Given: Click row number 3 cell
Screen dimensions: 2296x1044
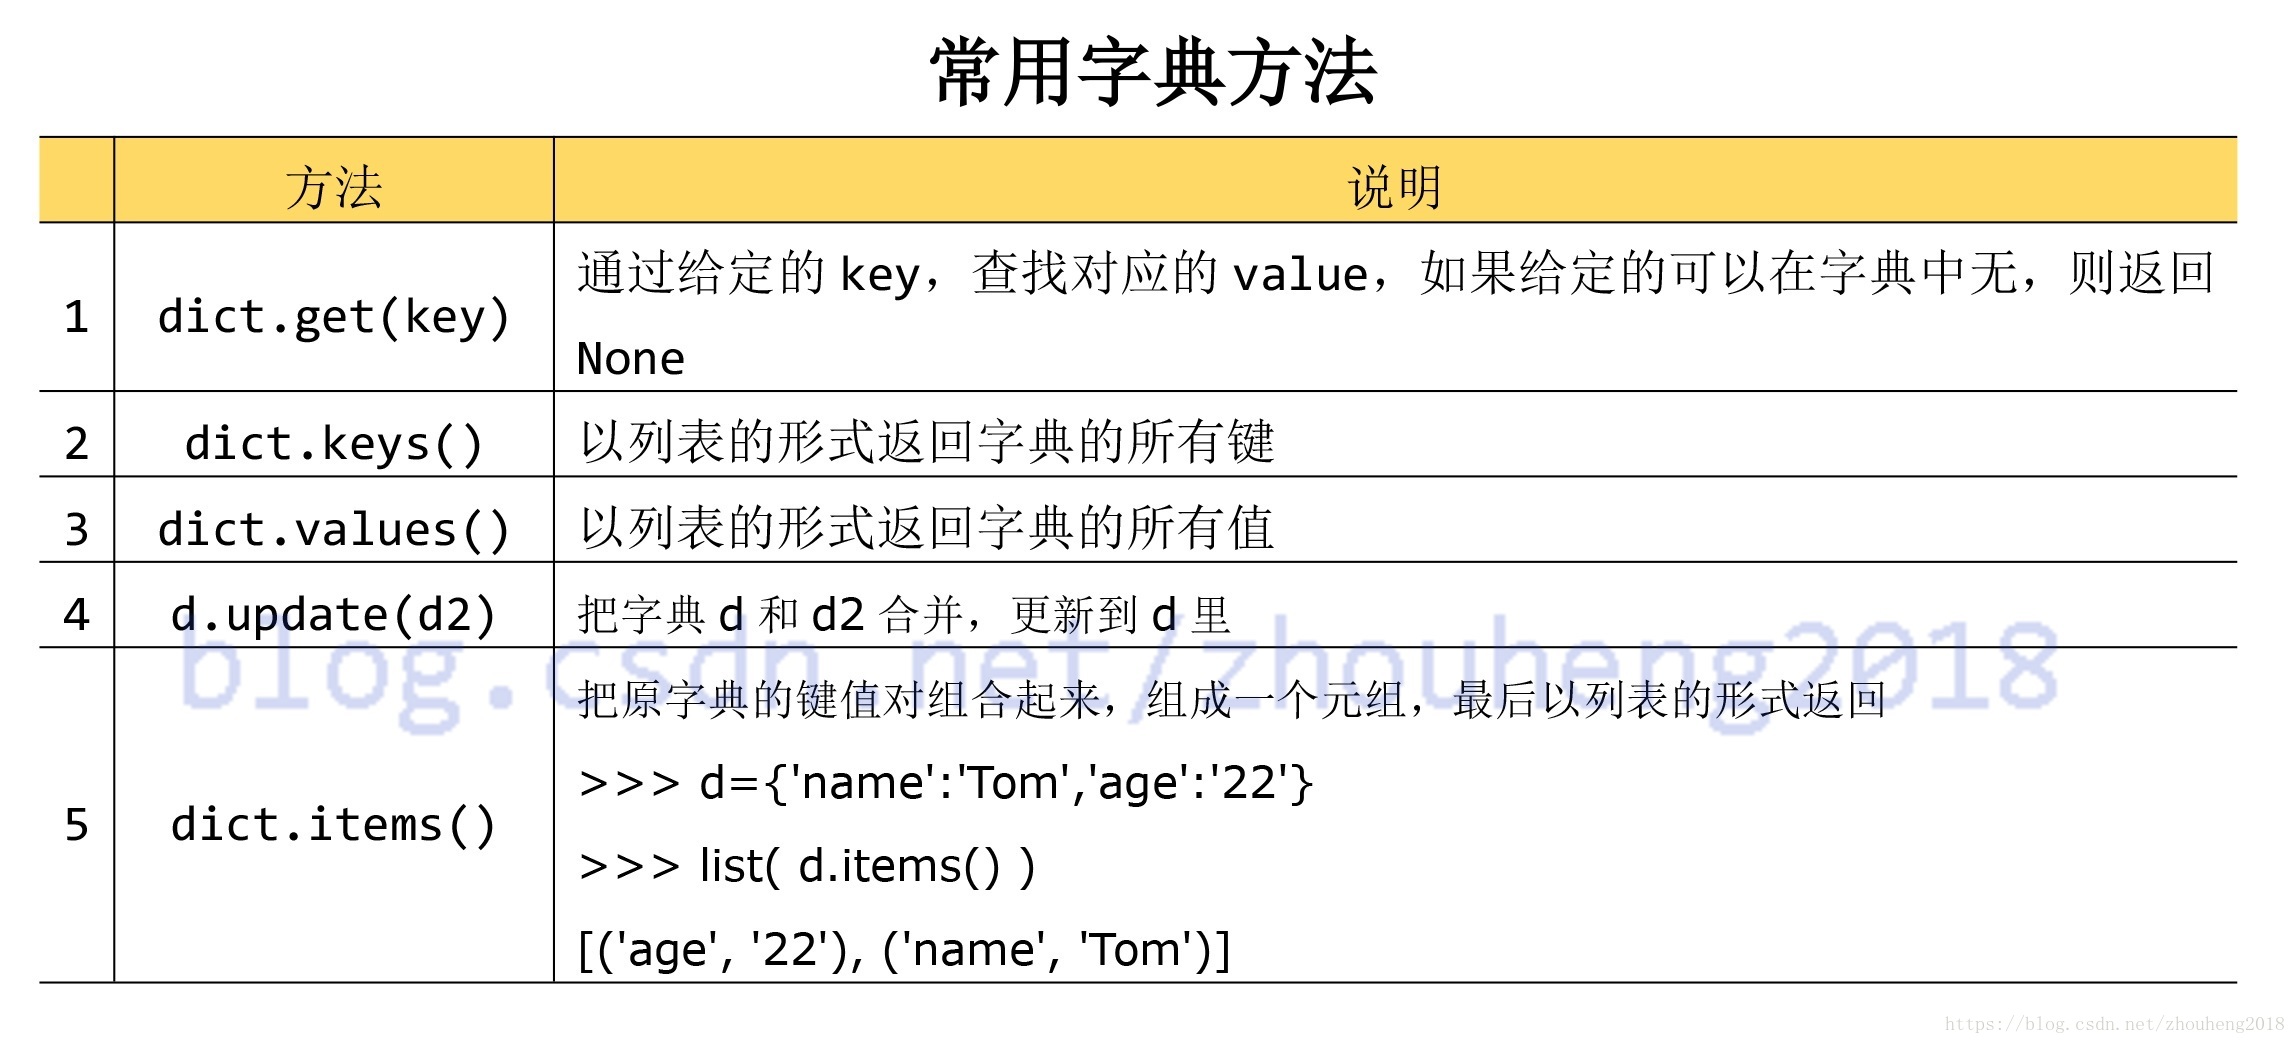Looking at the screenshot, I should (x=76, y=529).
